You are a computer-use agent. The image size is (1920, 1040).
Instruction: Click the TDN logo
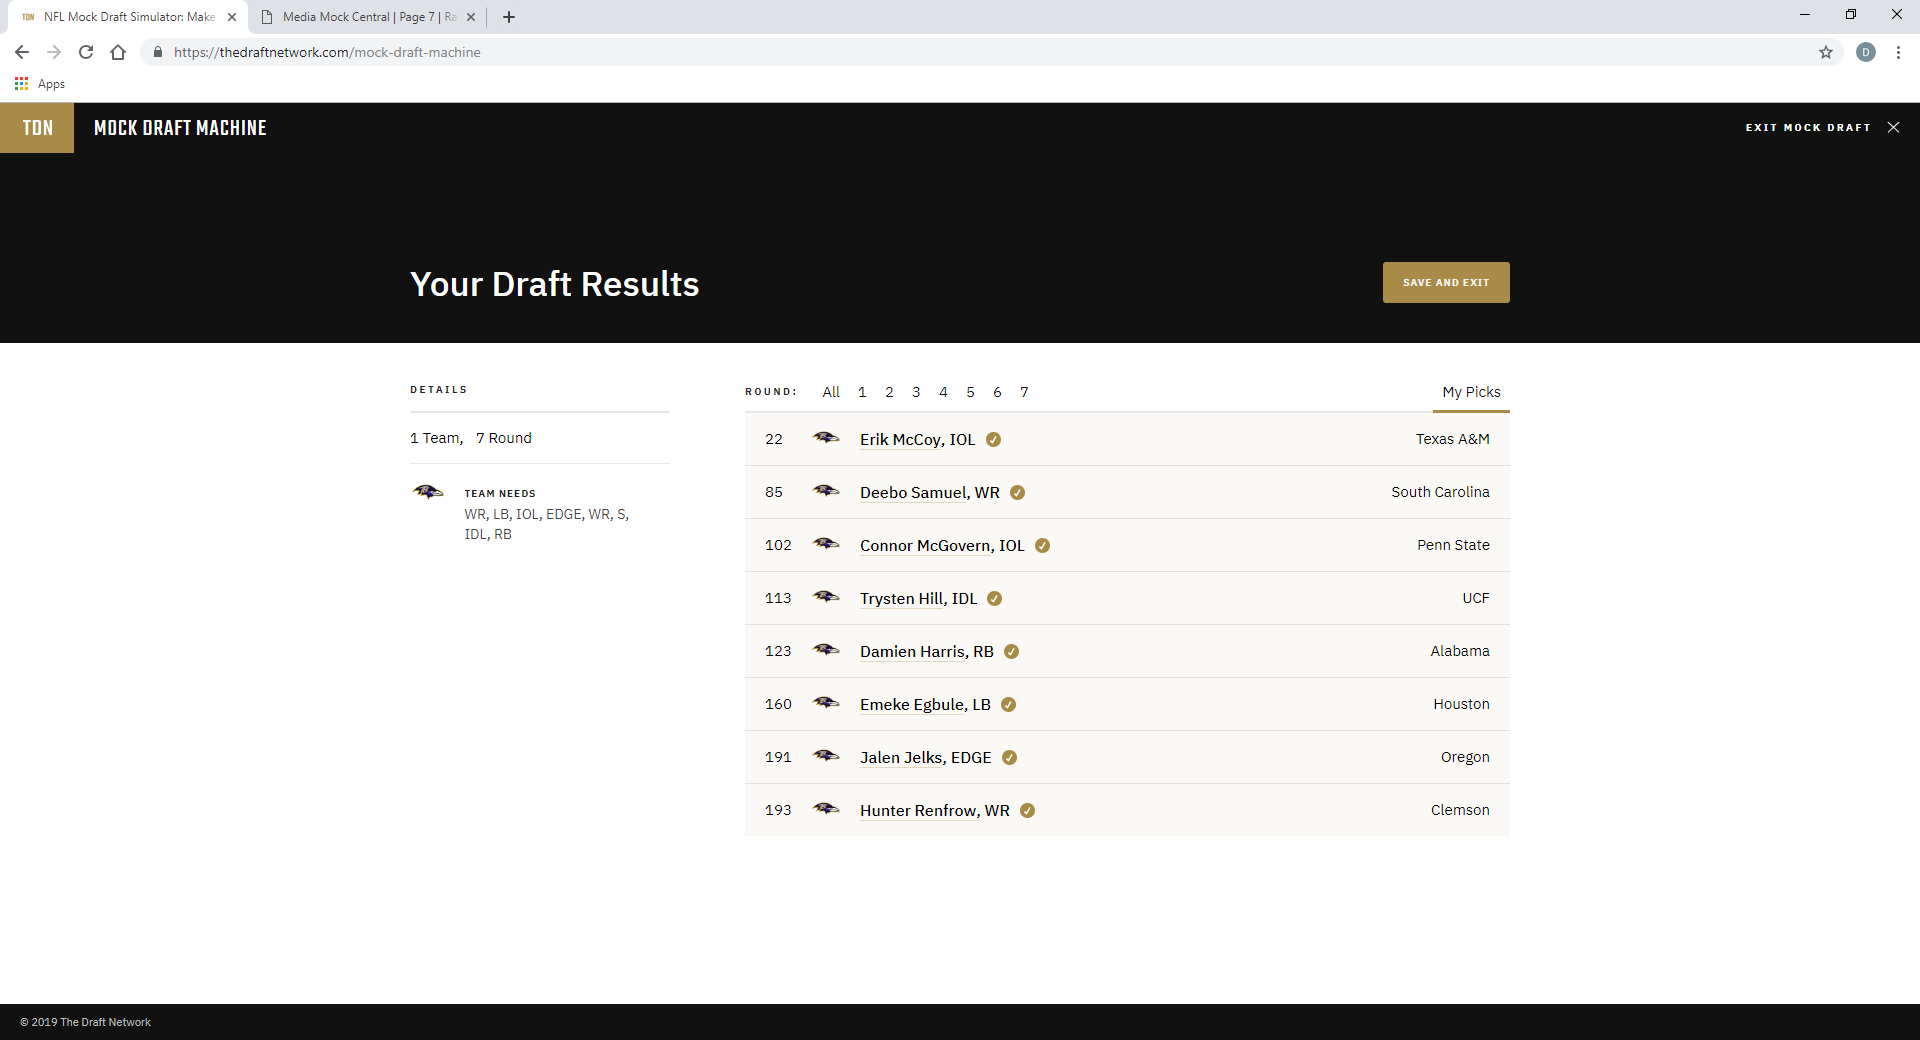click(37, 128)
